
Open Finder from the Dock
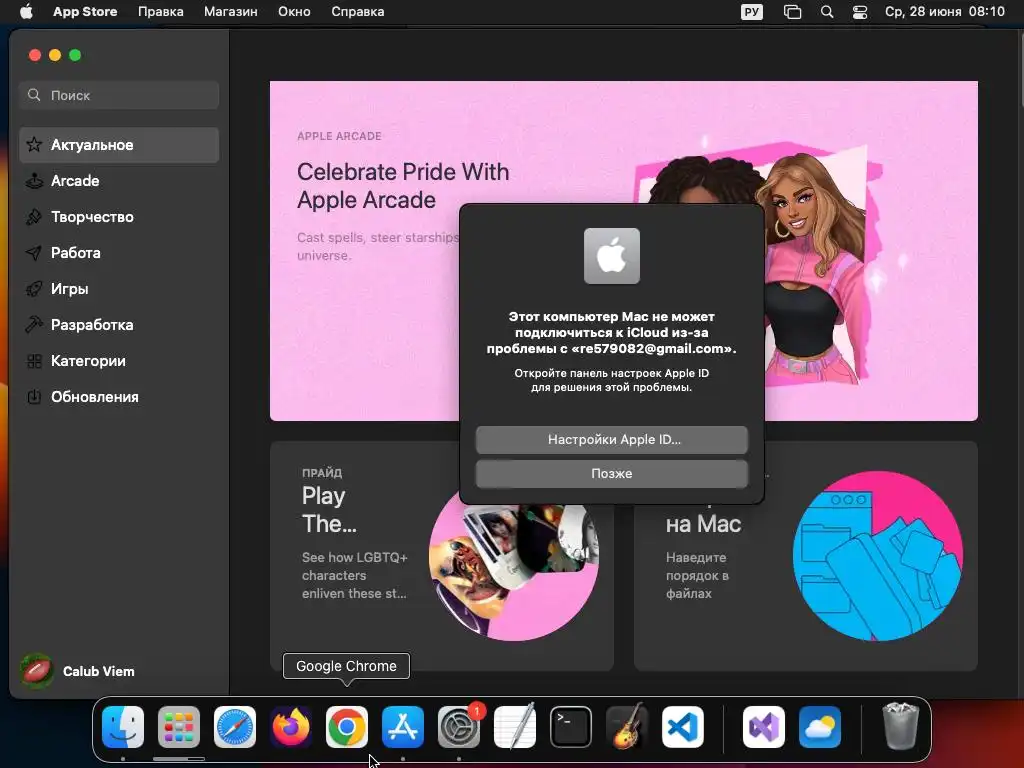pyautogui.click(x=123, y=727)
